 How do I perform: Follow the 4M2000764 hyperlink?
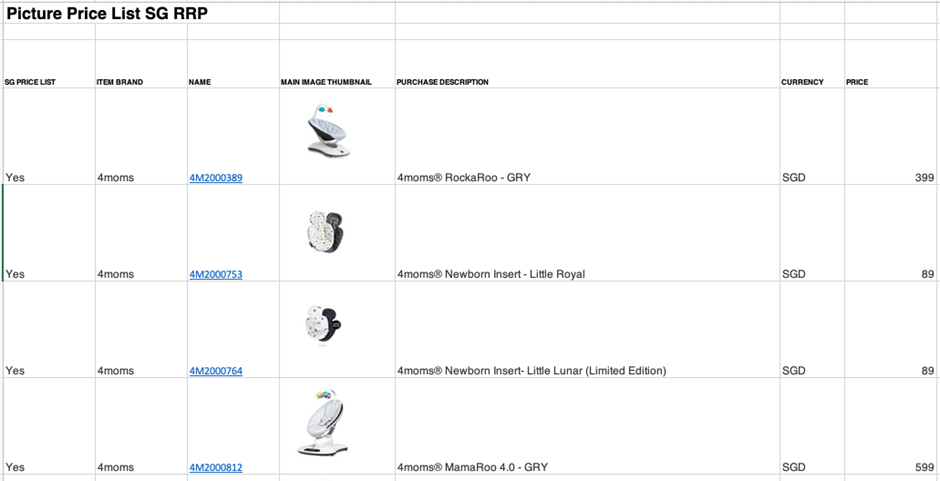pos(216,371)
